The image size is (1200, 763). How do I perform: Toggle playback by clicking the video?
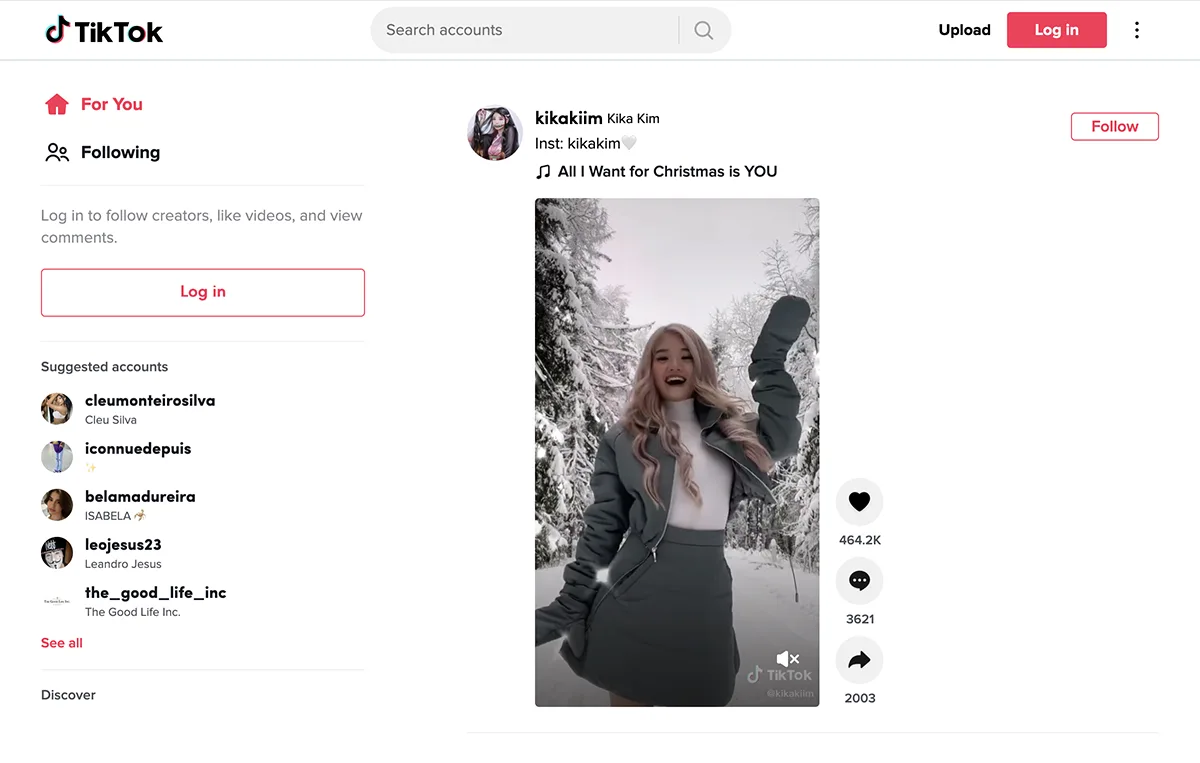click(x=677, y=450)
